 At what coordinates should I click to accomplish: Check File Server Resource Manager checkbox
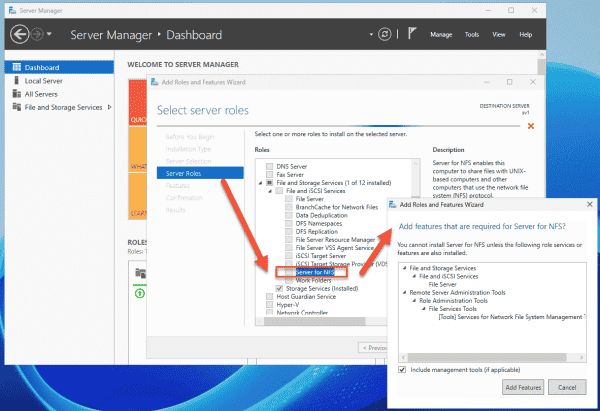coord(289,240)
